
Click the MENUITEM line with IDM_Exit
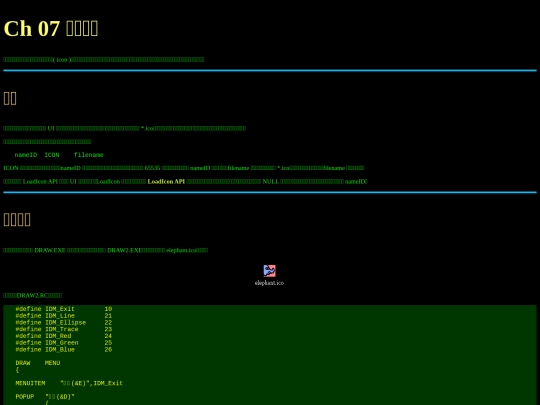(69, 383)
